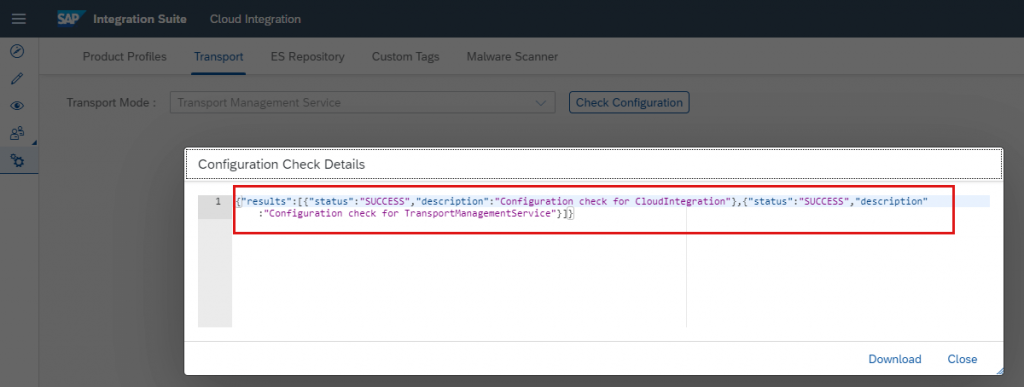
Task: Select the Transport Management Service combo box
Action: pyautogui.click(x=362, y=102)
